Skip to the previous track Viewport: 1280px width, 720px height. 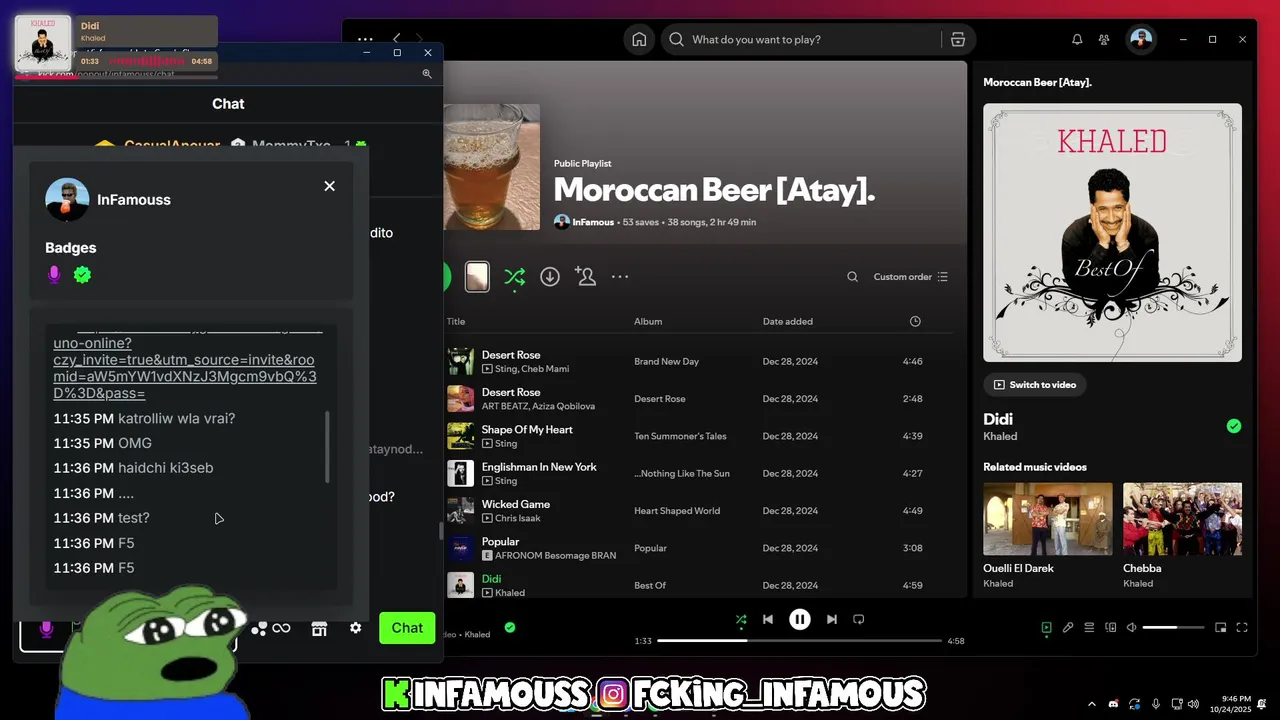[768, 619]
